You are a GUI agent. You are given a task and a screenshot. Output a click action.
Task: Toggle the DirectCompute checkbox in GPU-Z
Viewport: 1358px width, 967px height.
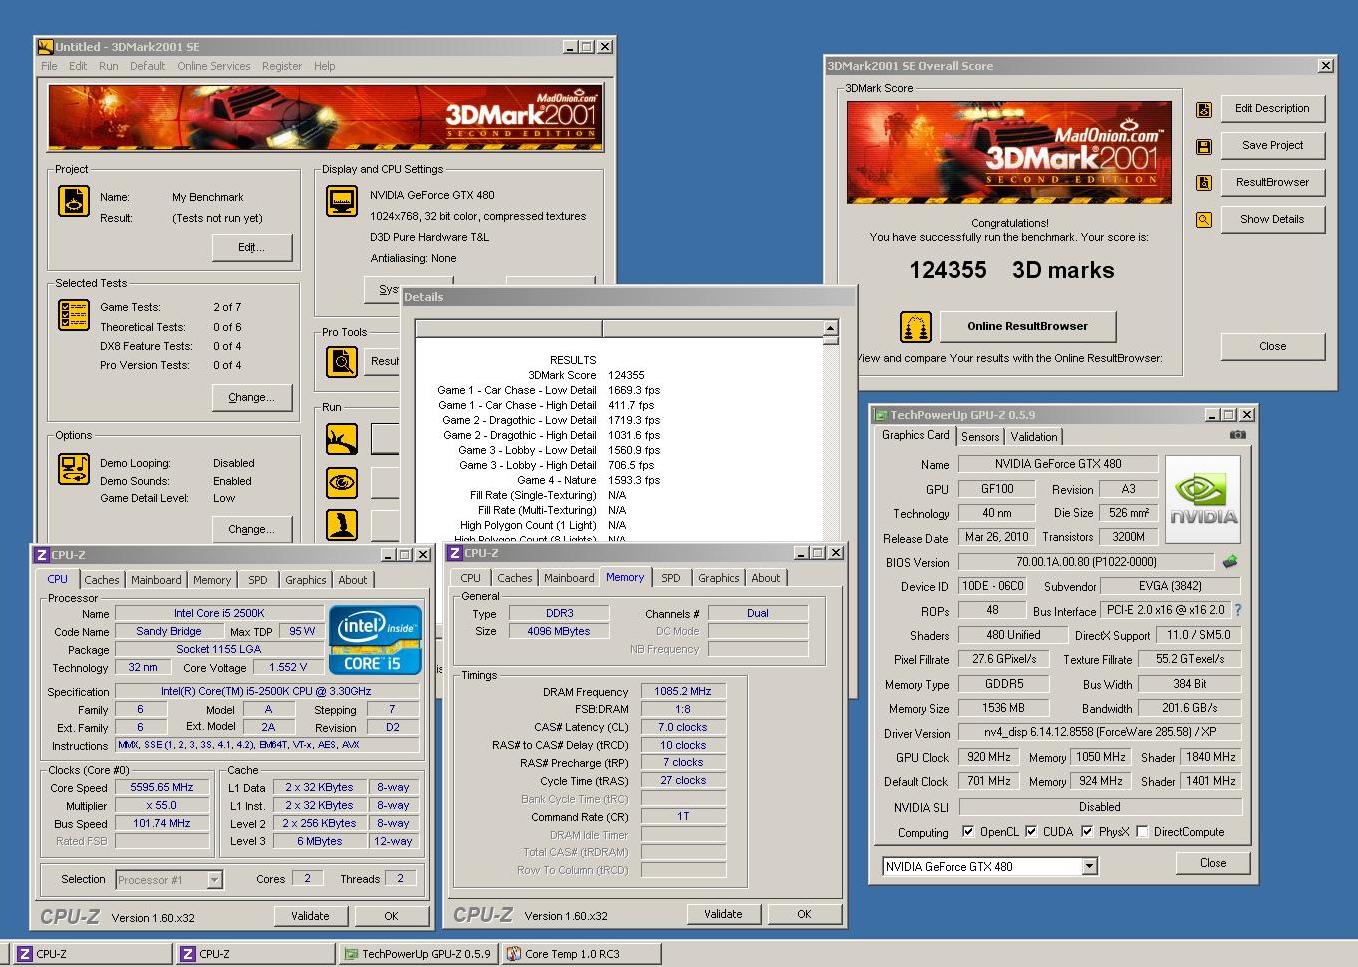click(x=1142, y=832)
